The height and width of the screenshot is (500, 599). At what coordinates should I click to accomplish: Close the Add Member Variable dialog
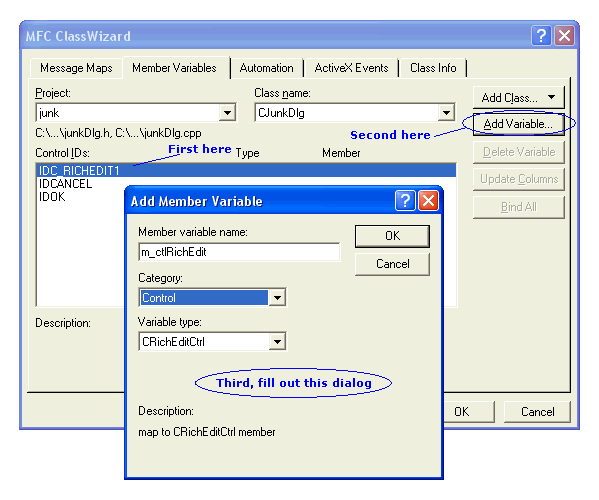429,201
